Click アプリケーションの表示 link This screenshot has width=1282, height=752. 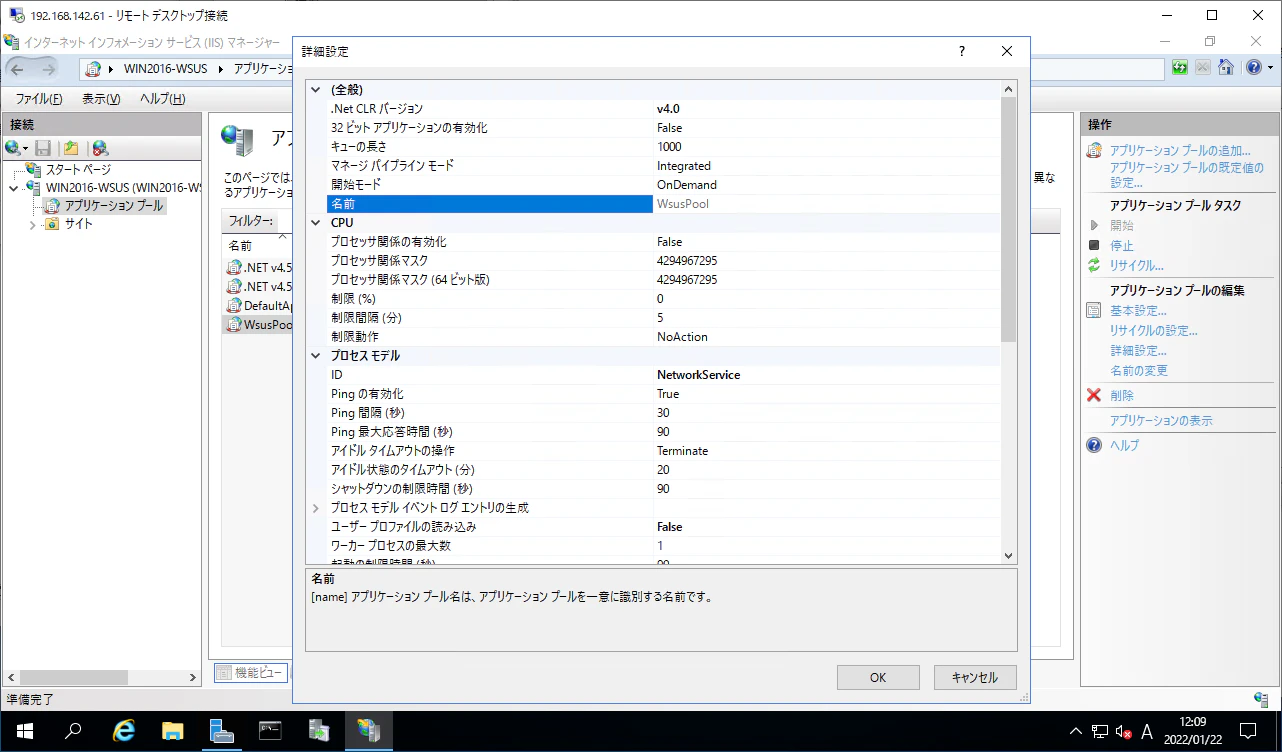[1161, 421]
